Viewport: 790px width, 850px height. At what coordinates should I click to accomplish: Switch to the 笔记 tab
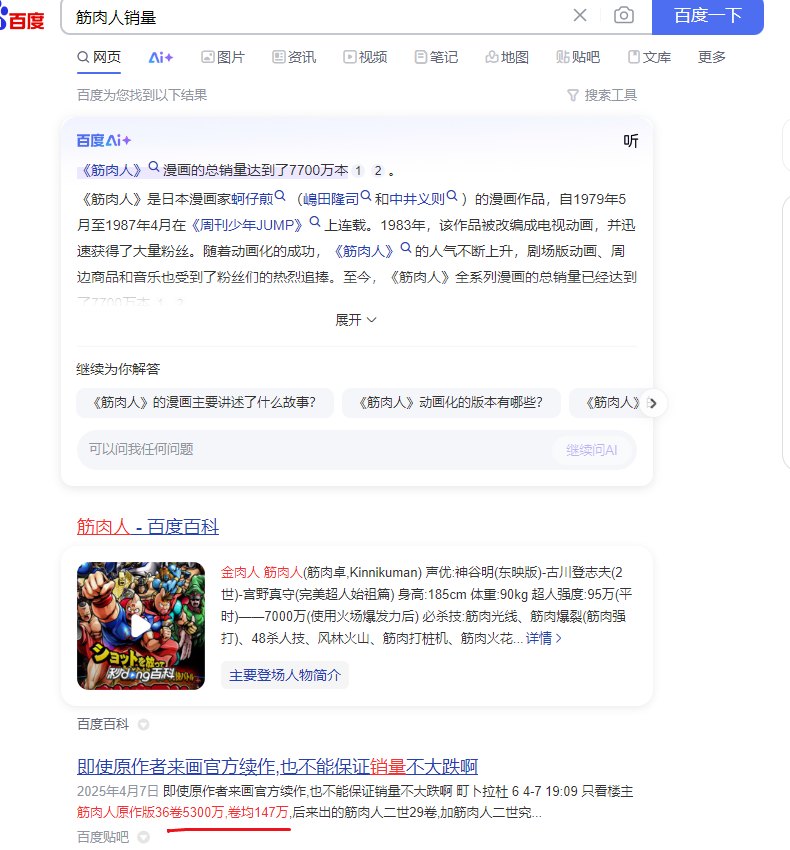point(436,57)
